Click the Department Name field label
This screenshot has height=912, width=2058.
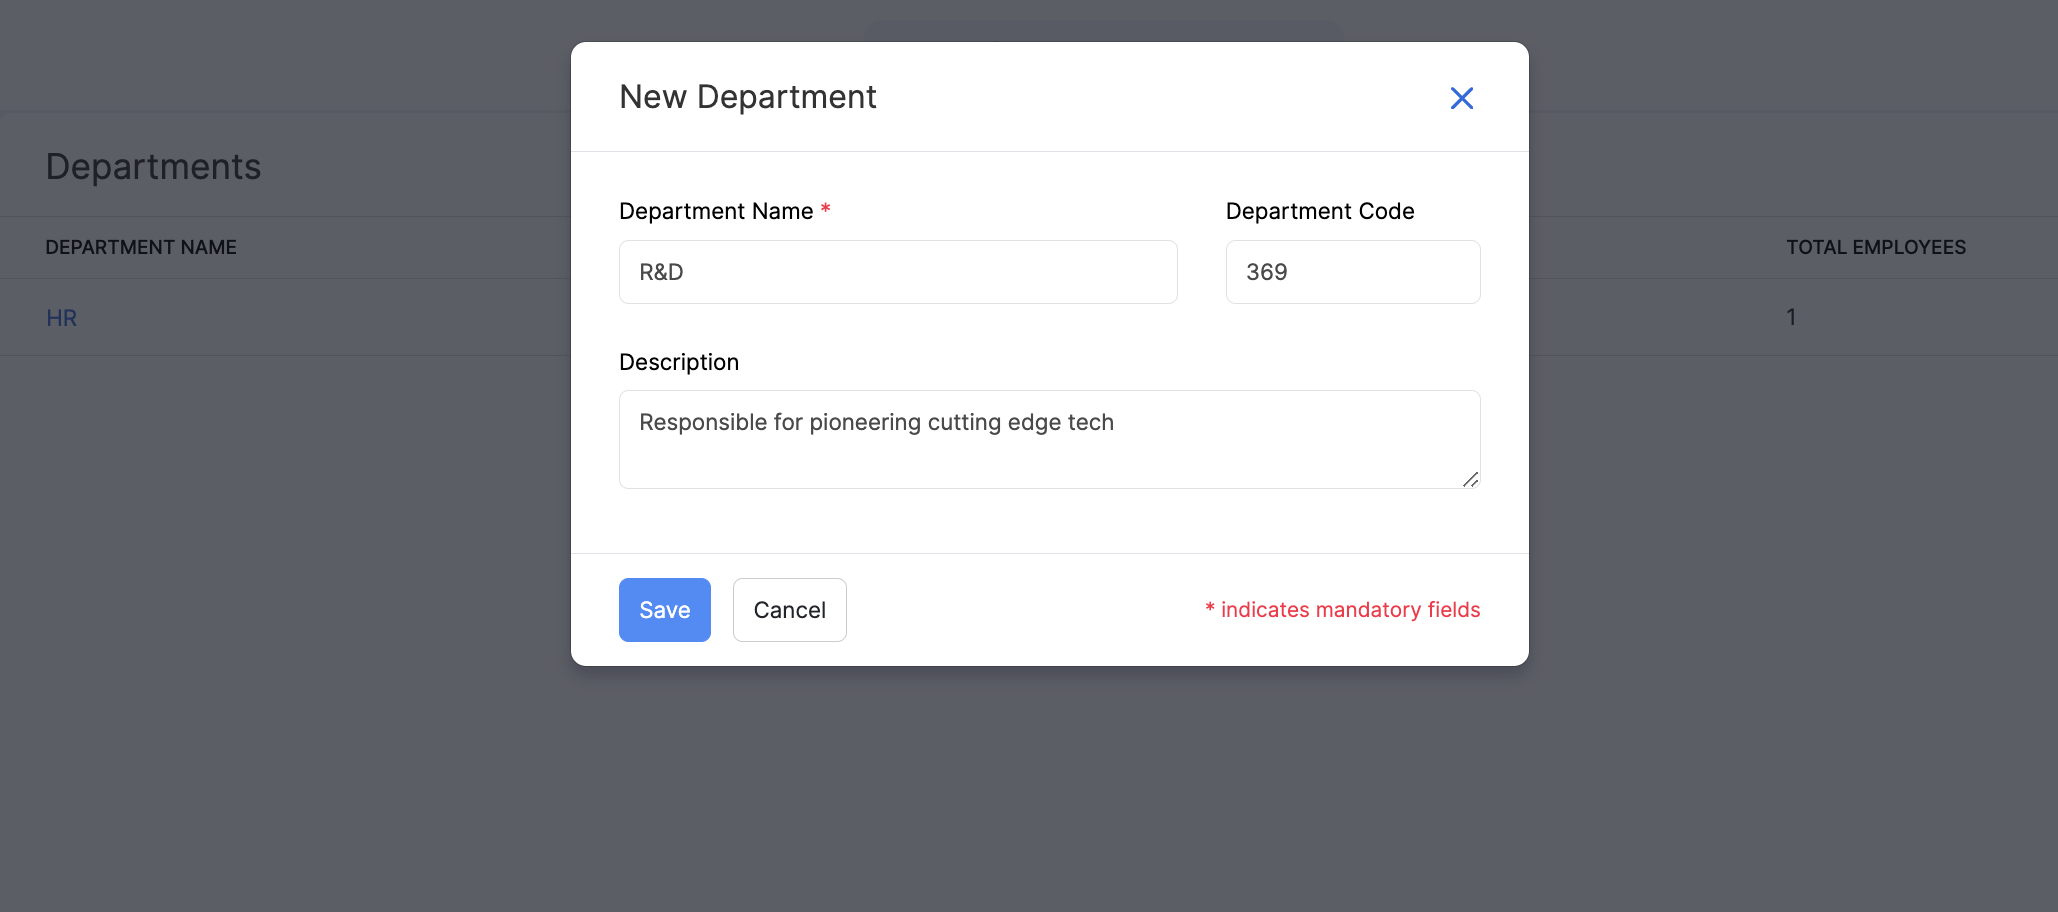click(716, 211)
